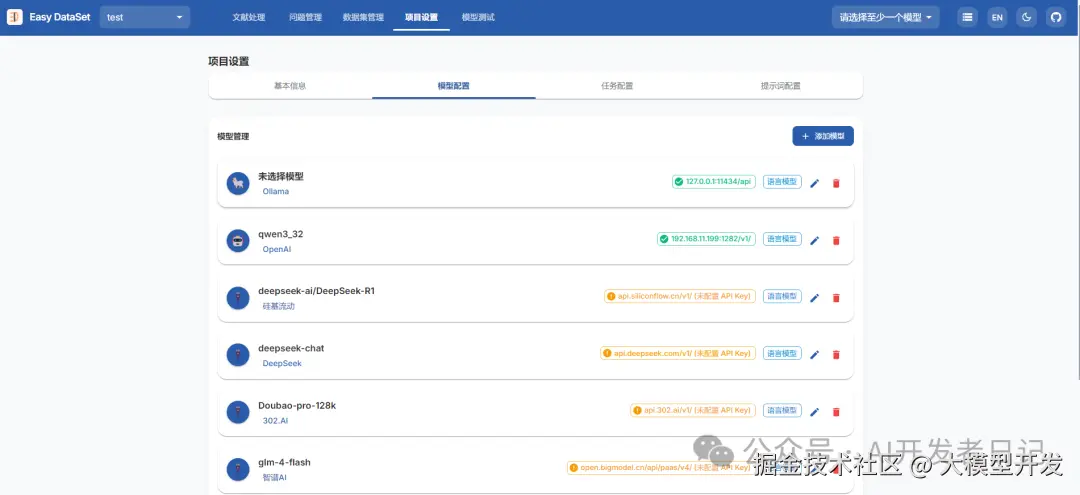Click the qwen3_32 model avatar icon

(238, 240)
